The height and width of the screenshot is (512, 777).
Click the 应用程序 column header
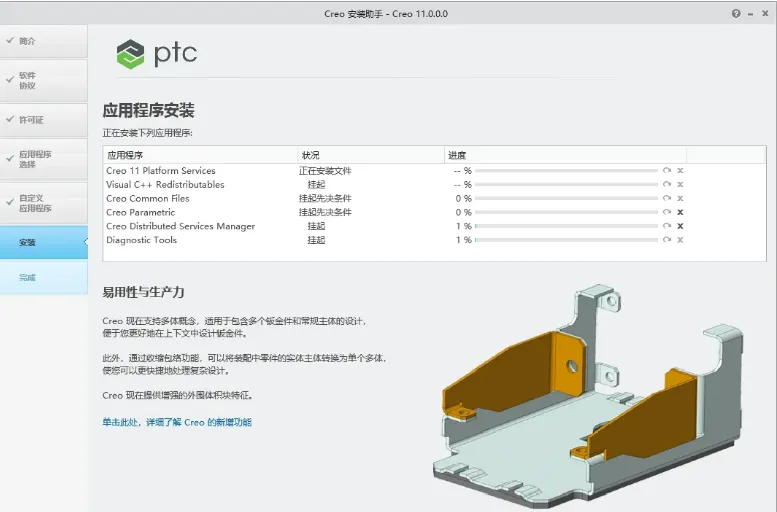coord(200,155)
